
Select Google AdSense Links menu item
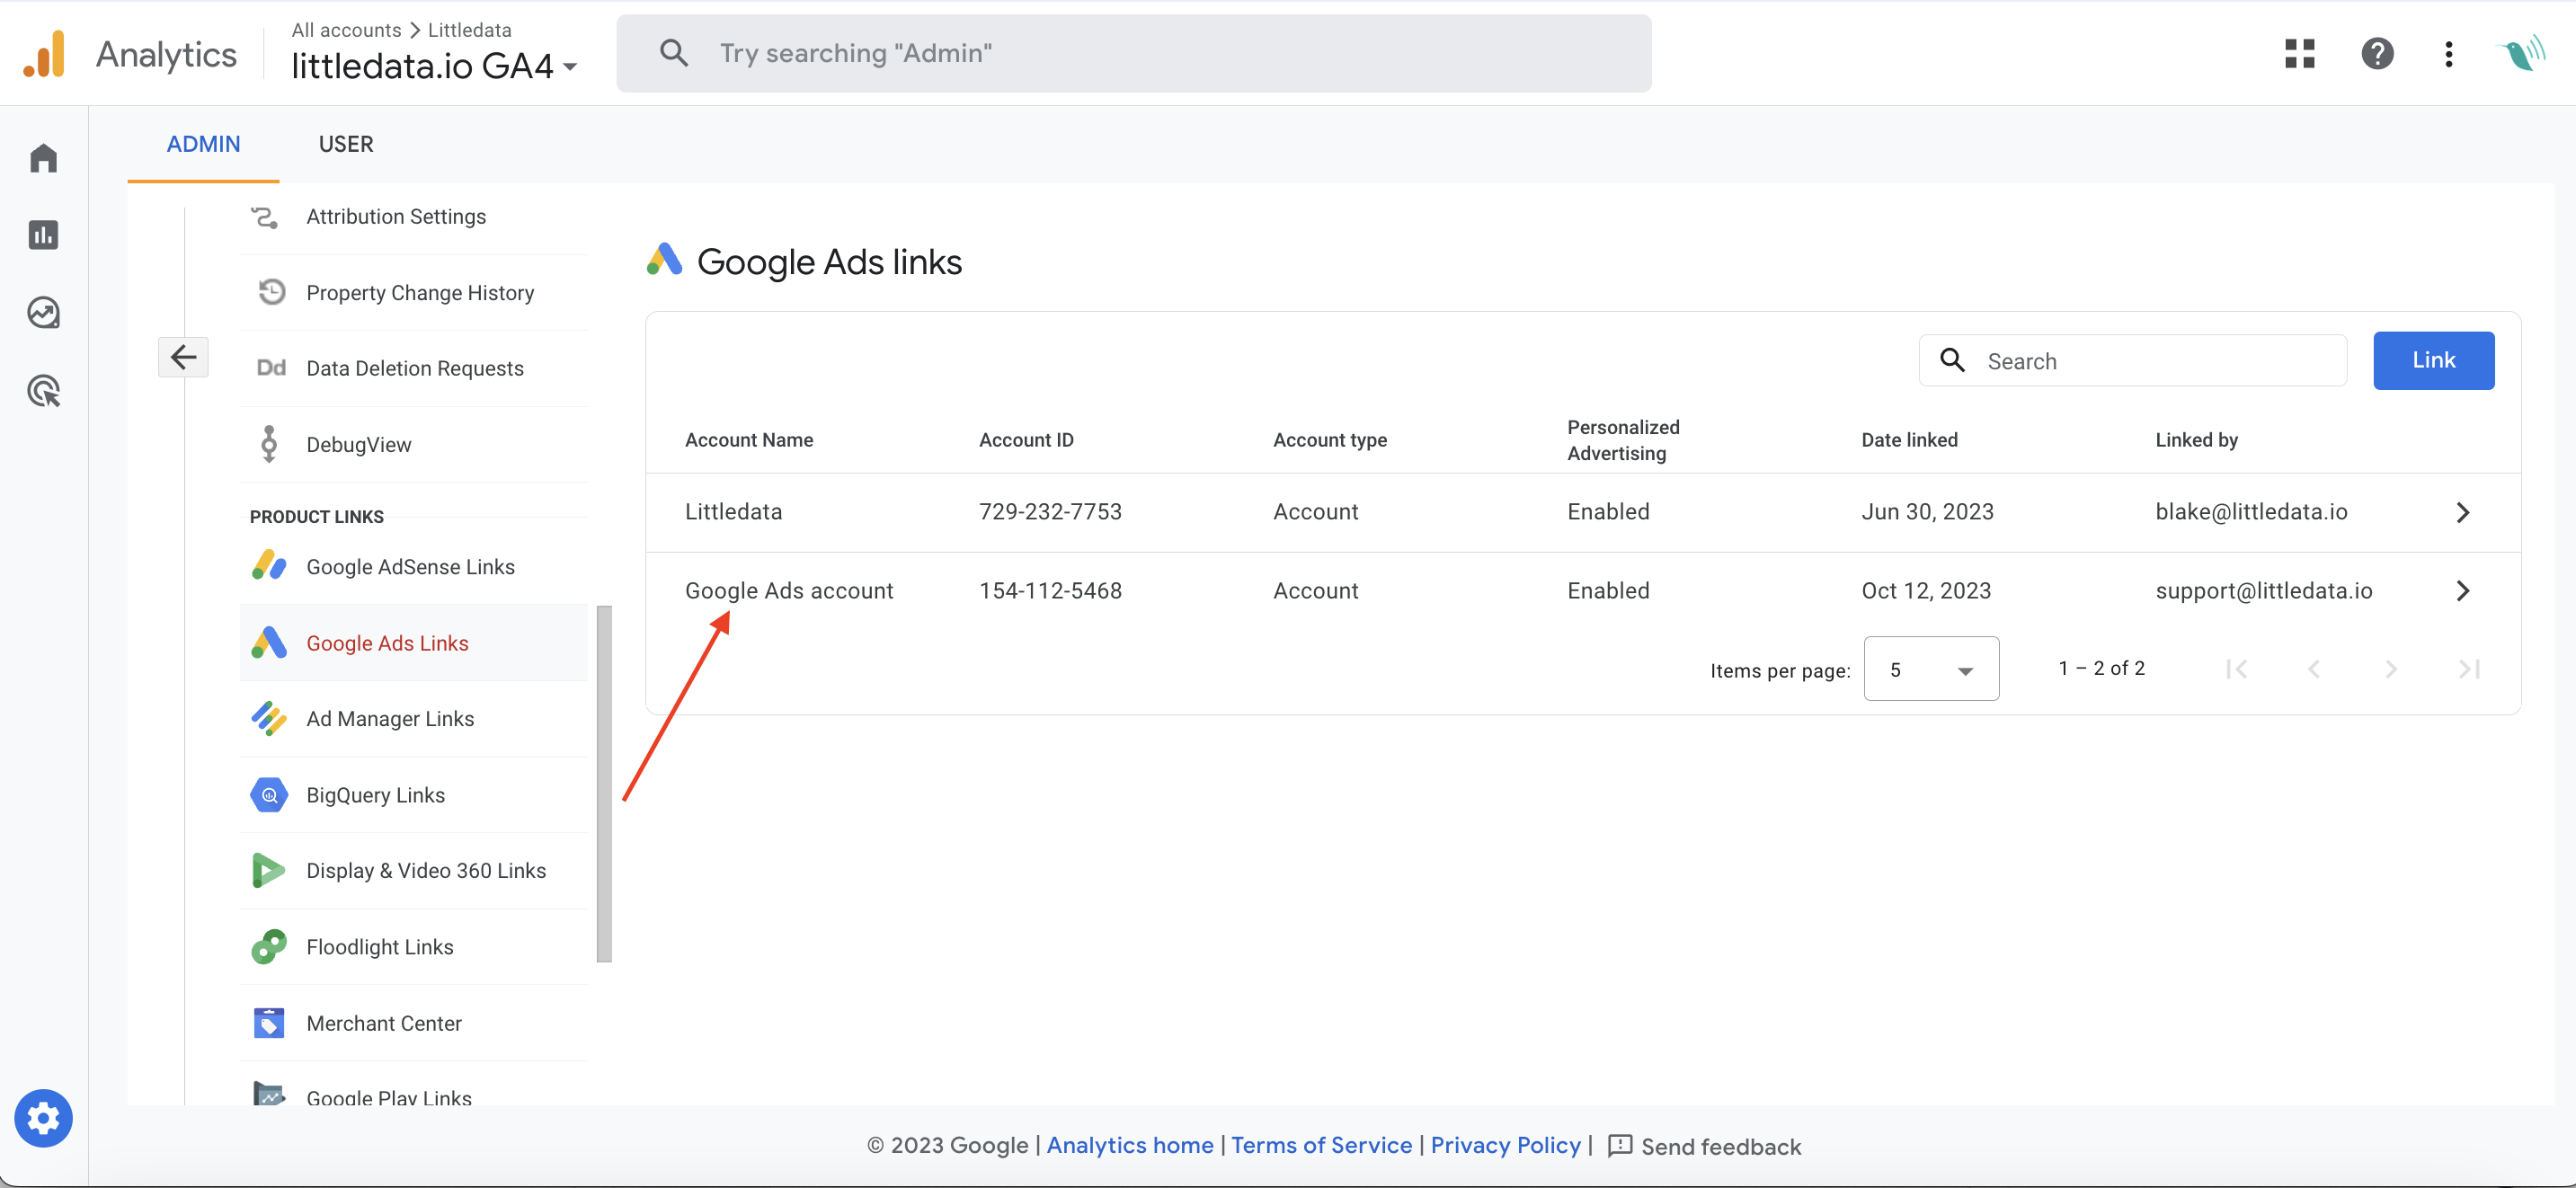[414, 566]
